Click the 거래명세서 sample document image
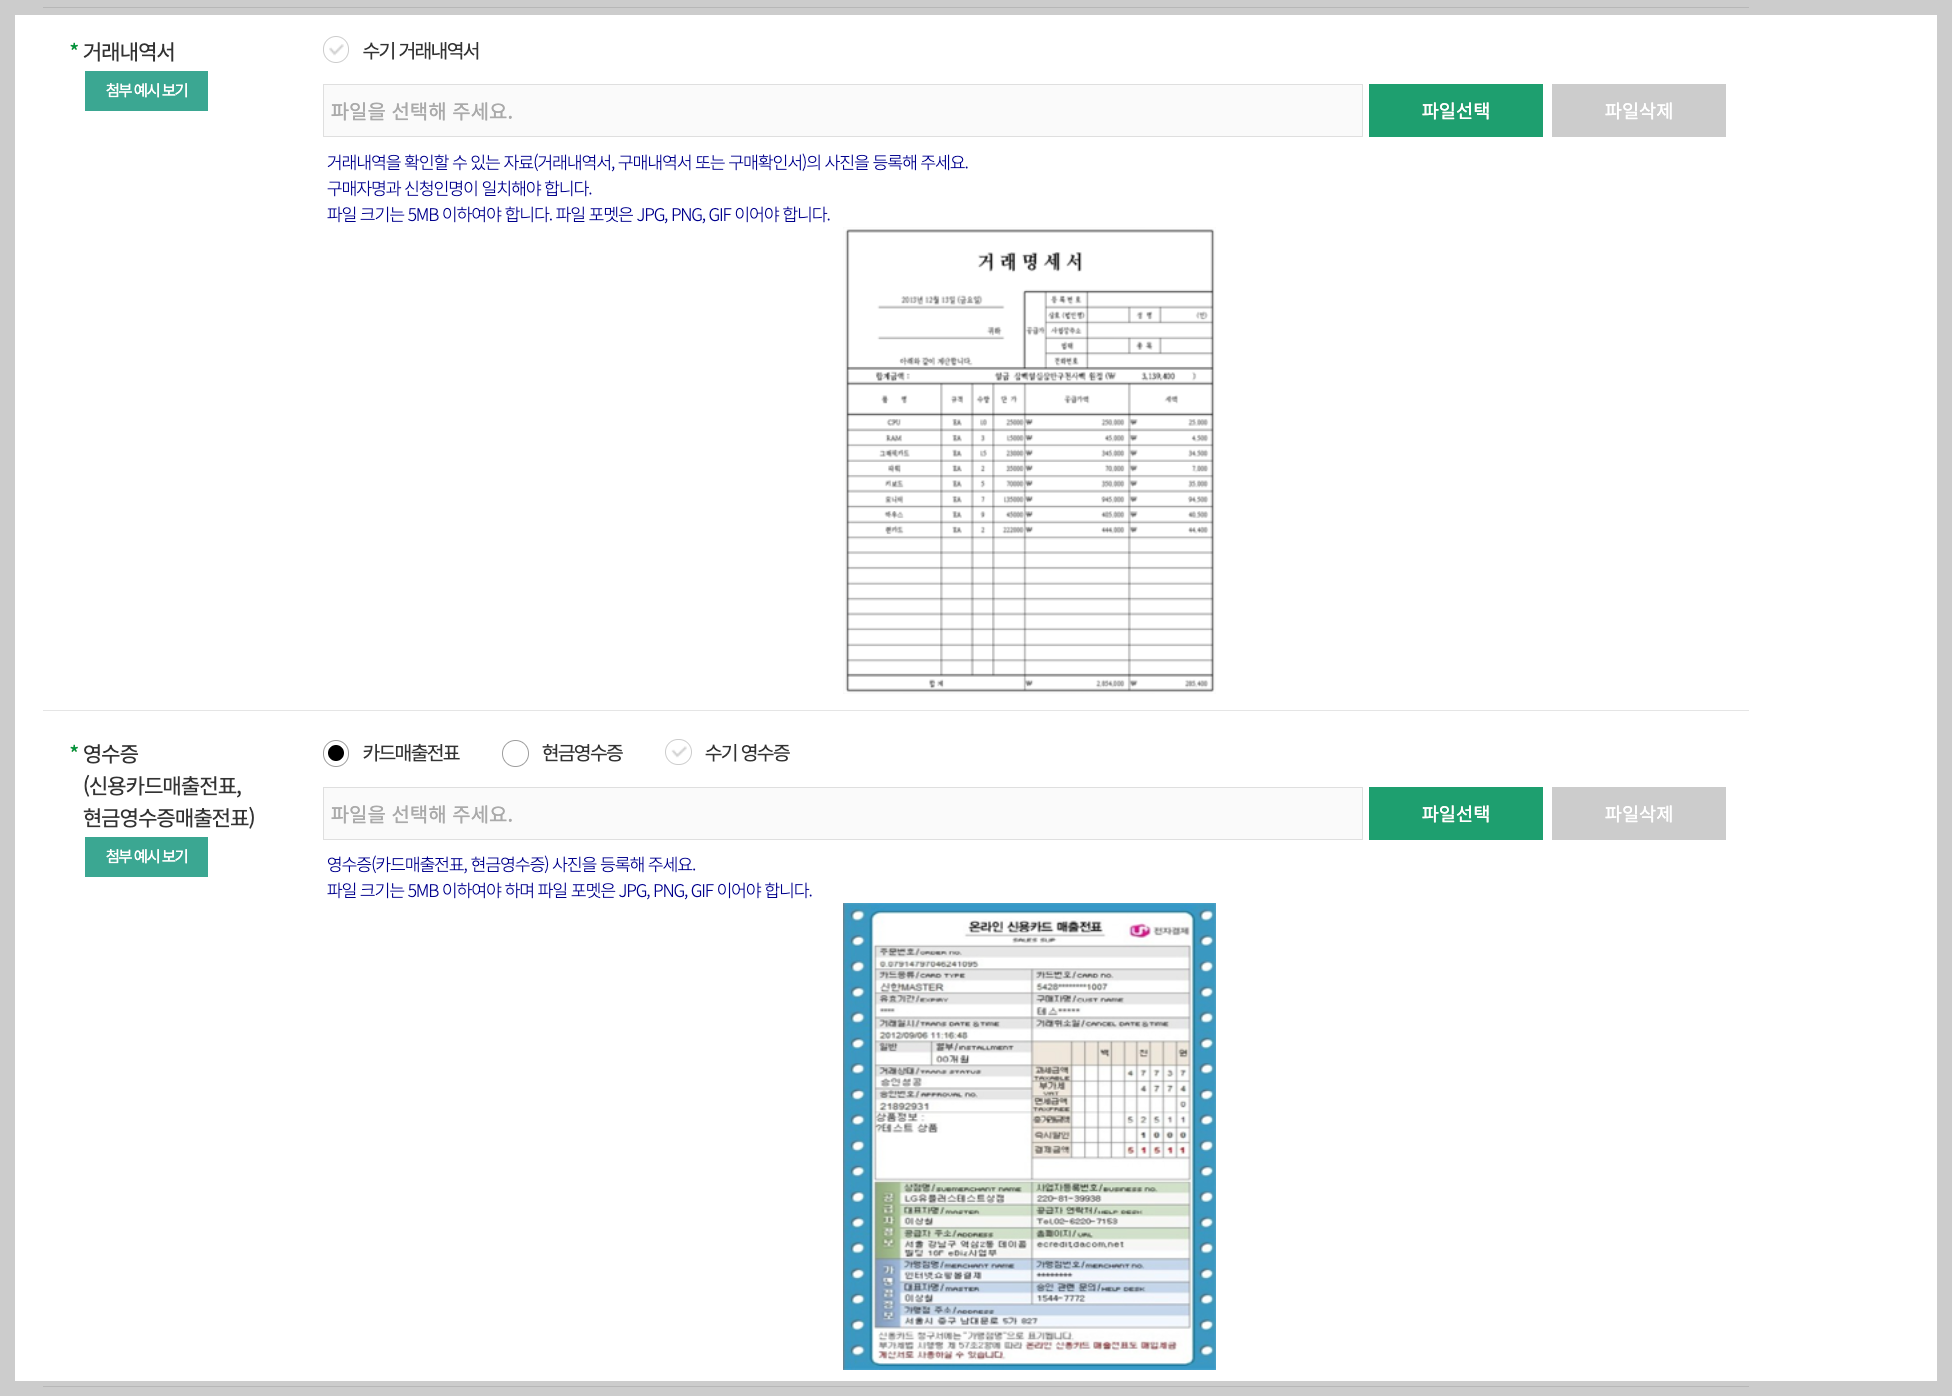The height and width of the screenshot is (1396, 1952). click(1029, 461)
